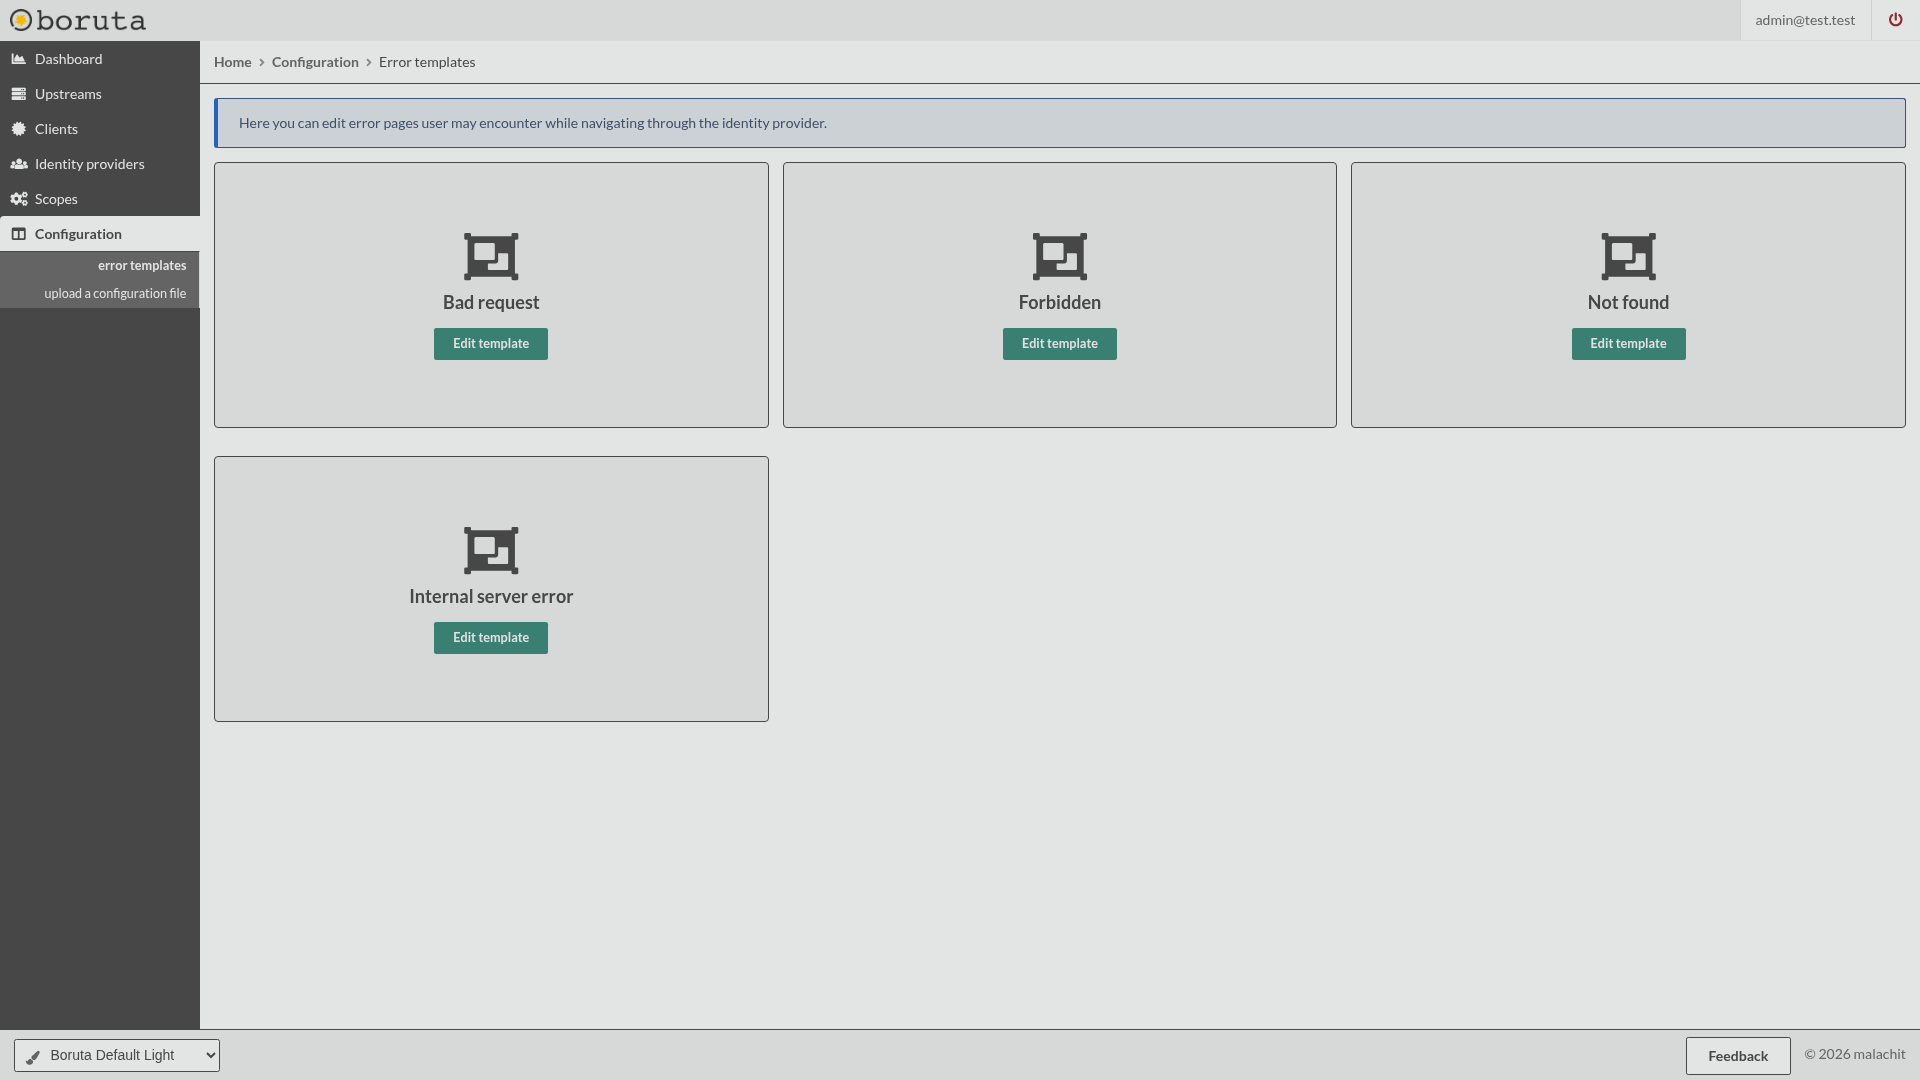This screenshot has height=1080, width=1920.
Task: Open the Dashboard menu item
Action: point(100,59)
